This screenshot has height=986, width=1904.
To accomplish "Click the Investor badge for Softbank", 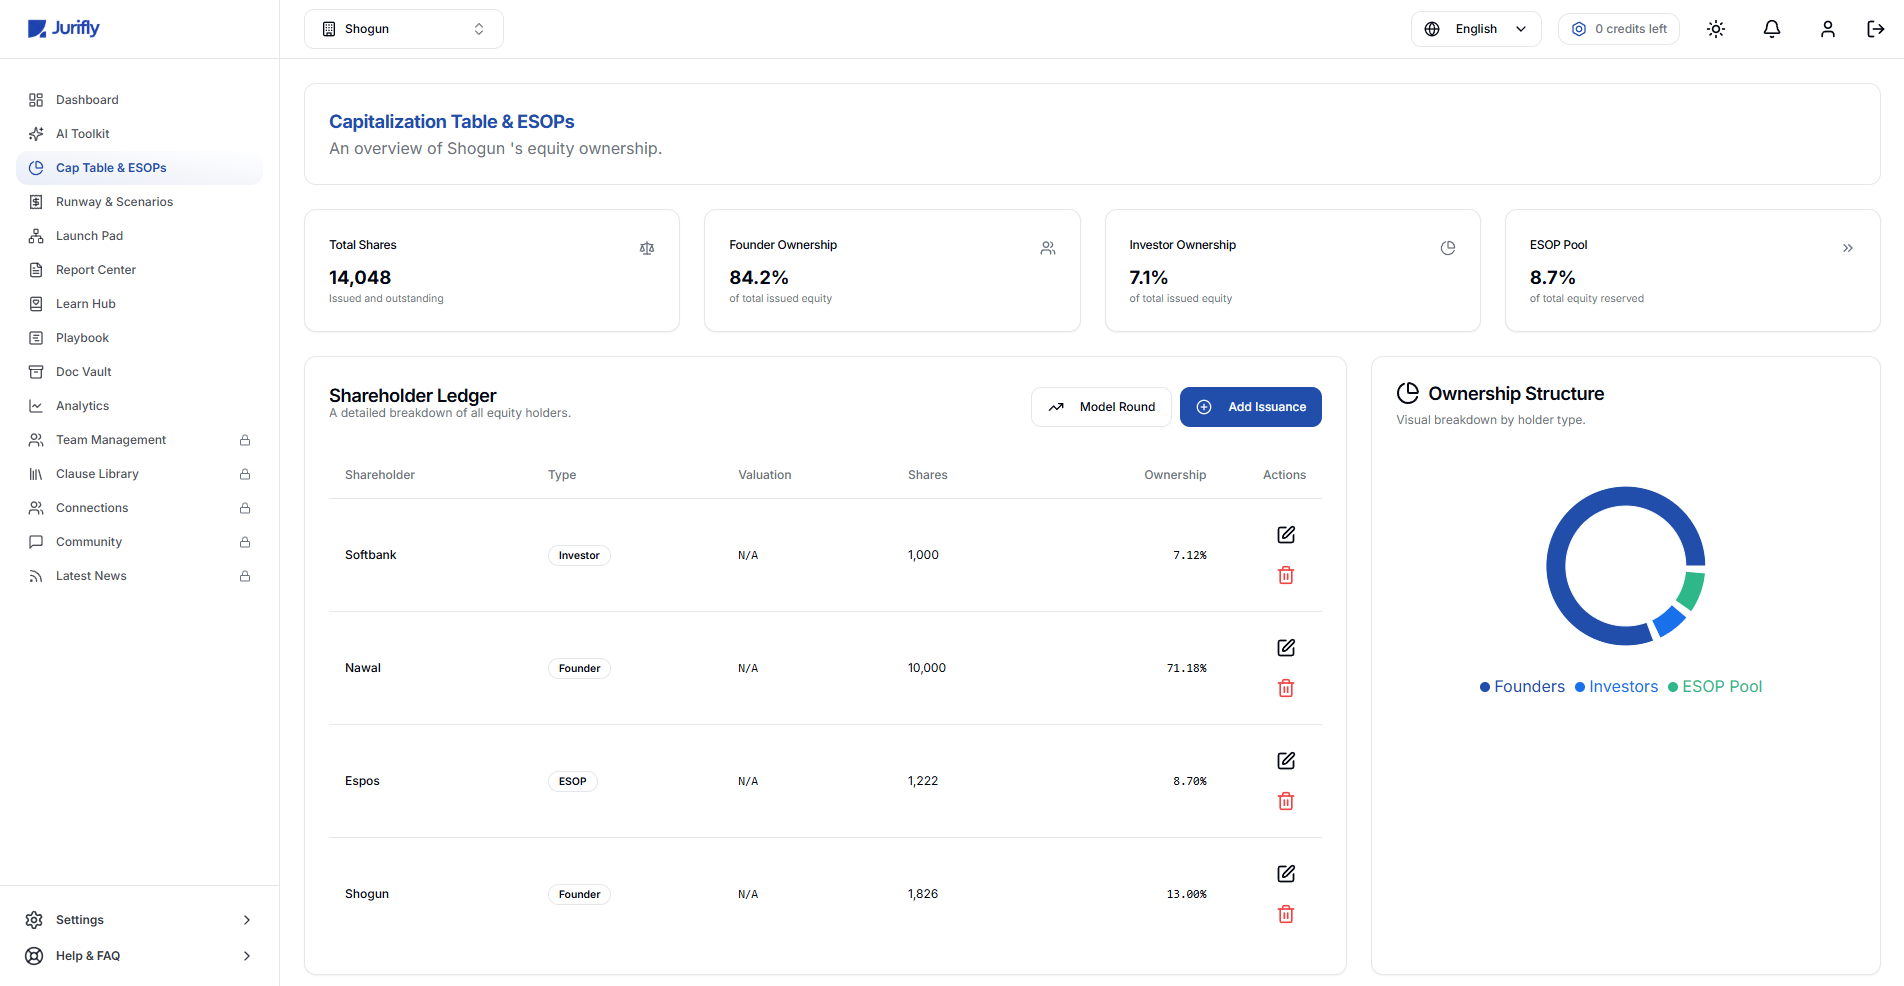I will [579, 556].
